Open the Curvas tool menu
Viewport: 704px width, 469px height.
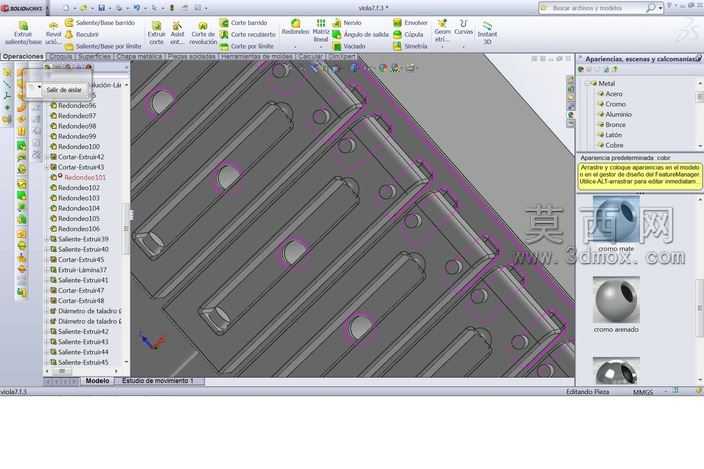tap(463, 27)
